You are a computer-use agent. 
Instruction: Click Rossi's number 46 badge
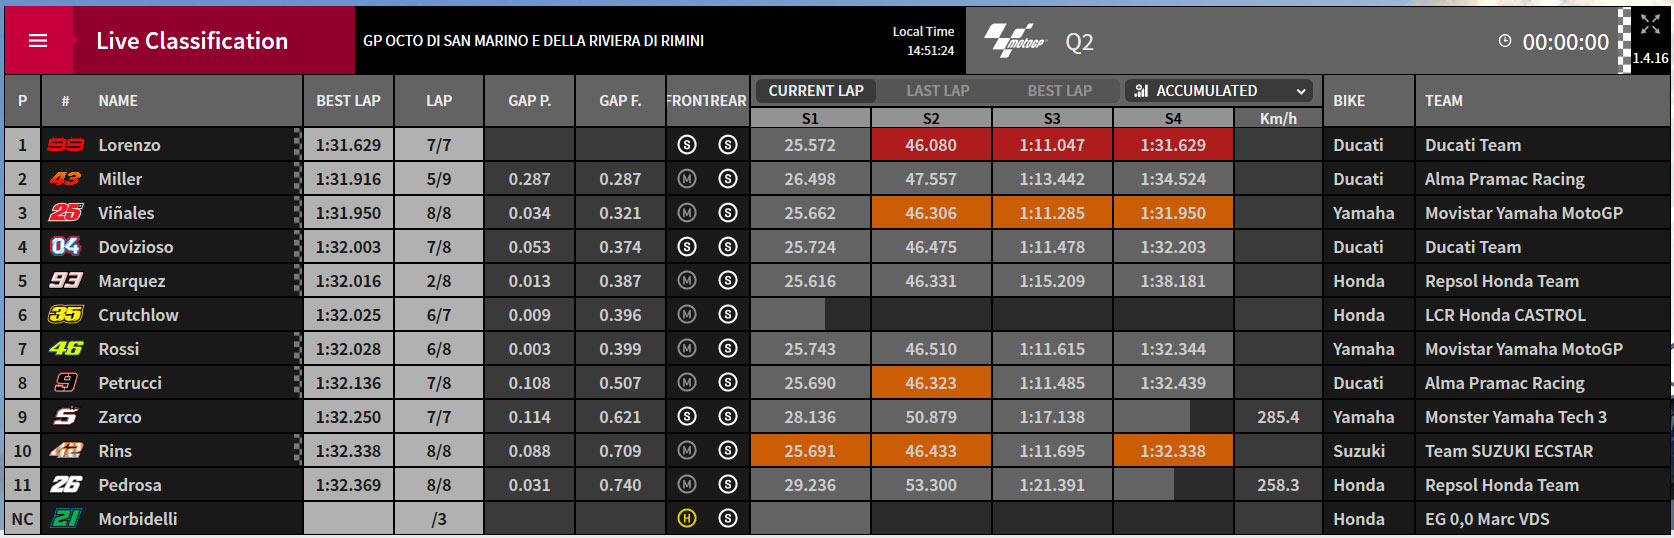click(66, 349)
